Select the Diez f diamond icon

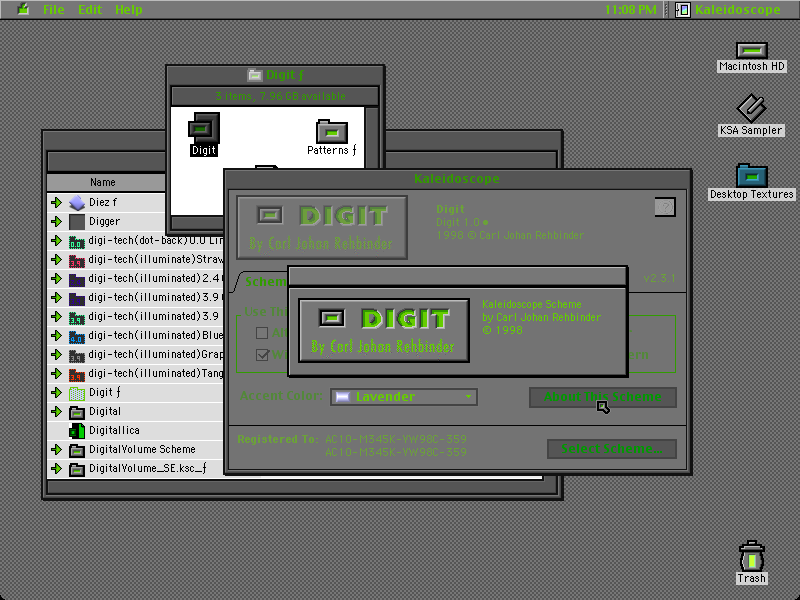77,203
